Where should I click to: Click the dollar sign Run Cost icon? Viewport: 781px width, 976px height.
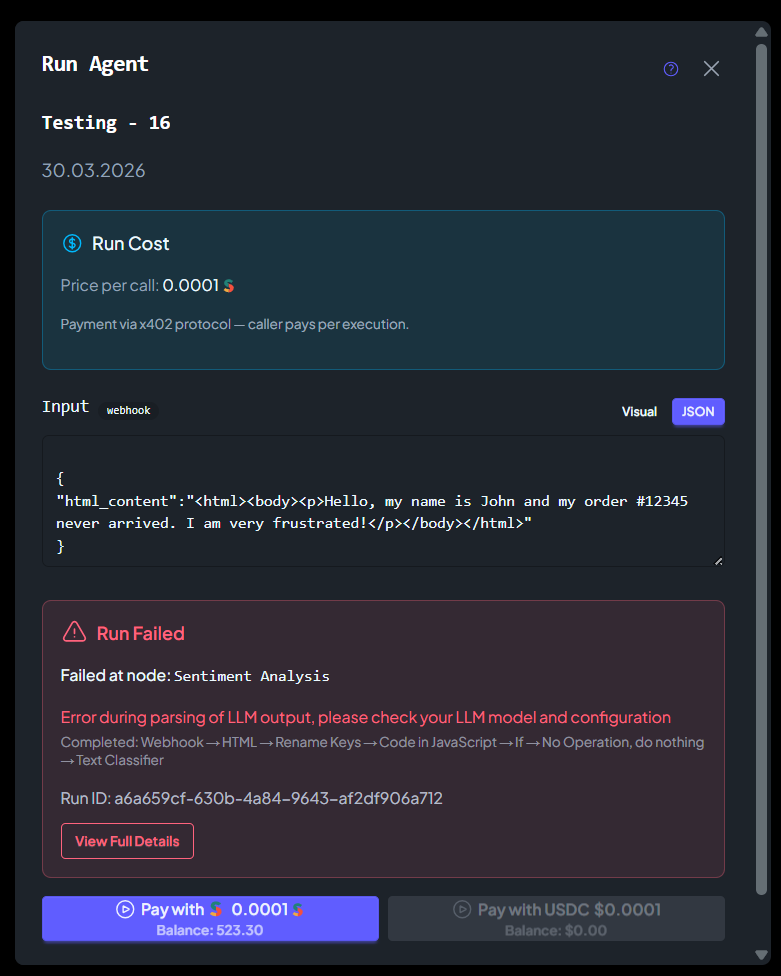(x=72, y=243)
